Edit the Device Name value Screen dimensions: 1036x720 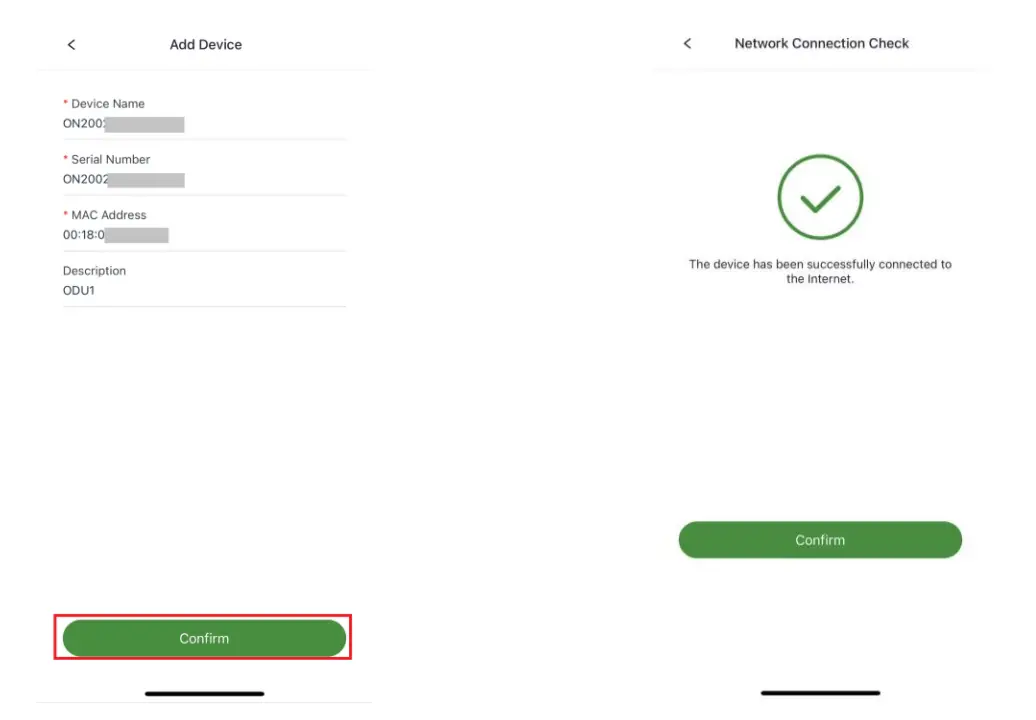[123, 124]
